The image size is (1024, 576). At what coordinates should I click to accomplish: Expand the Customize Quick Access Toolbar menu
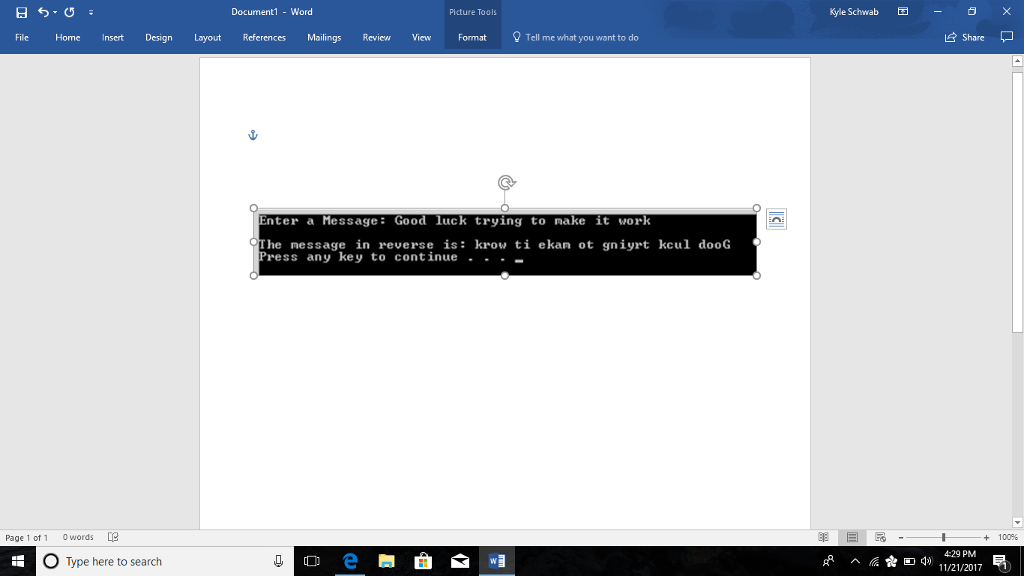(90, 11)
